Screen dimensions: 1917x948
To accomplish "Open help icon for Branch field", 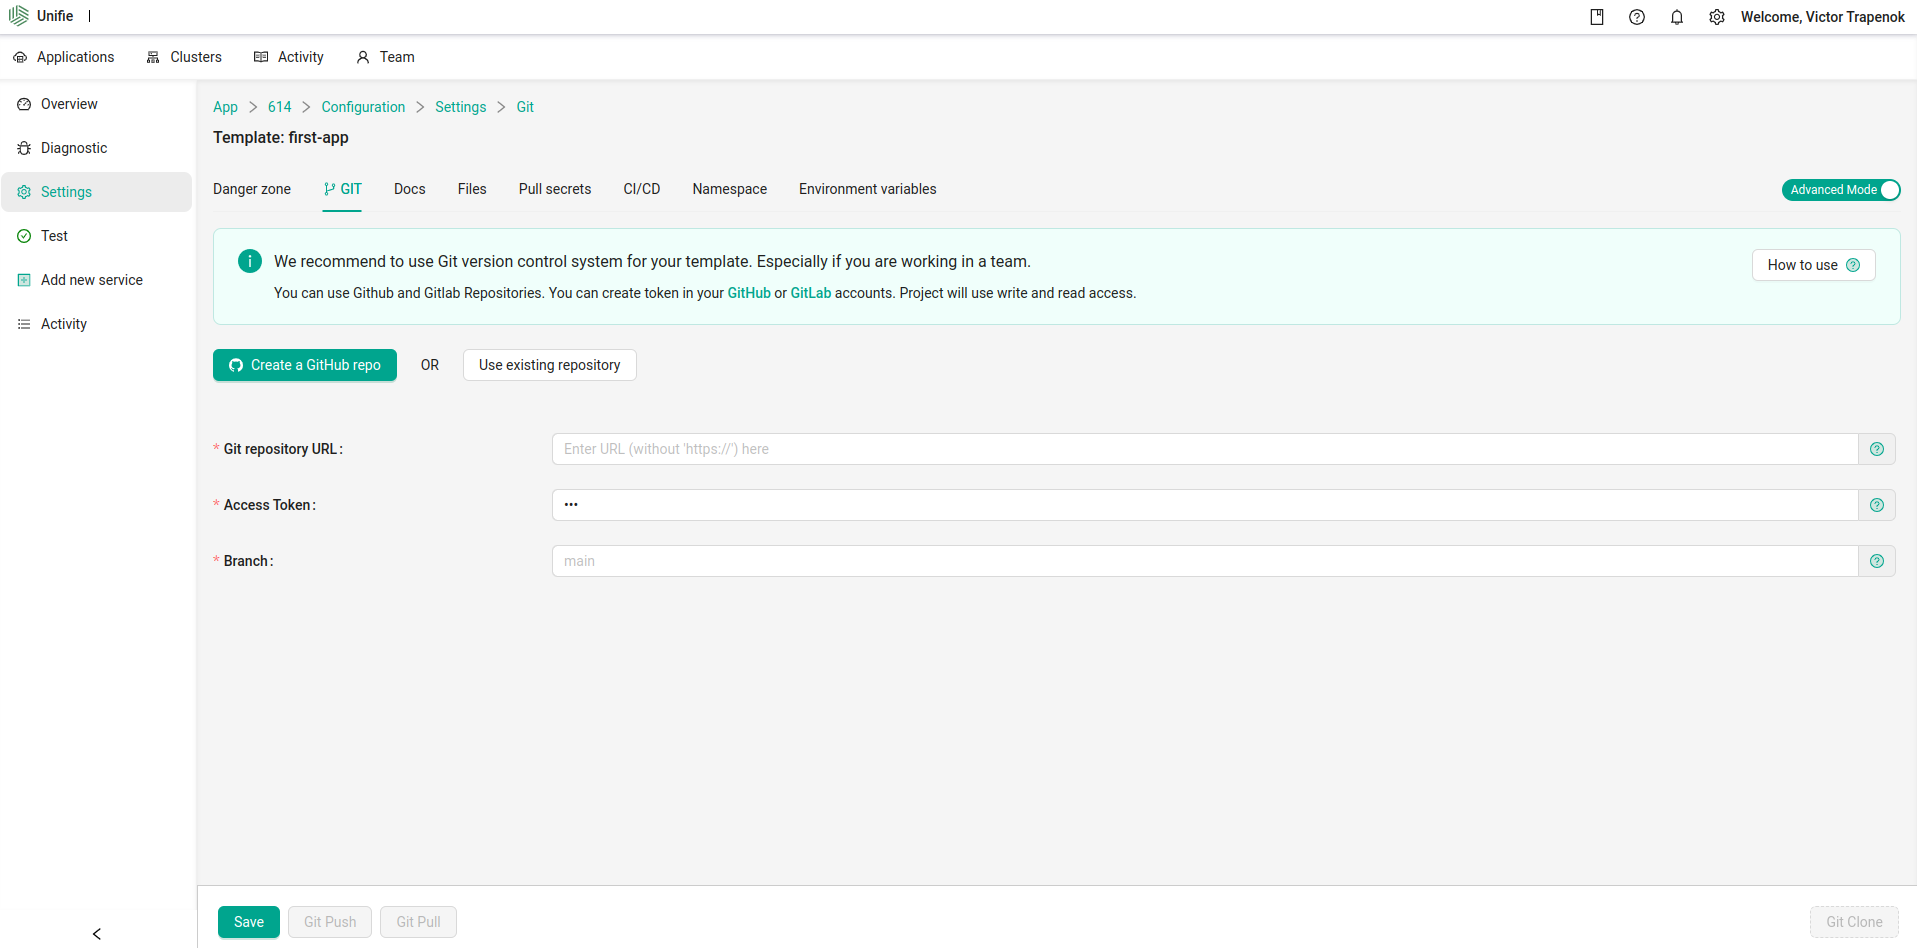I will pos(1877,561).
